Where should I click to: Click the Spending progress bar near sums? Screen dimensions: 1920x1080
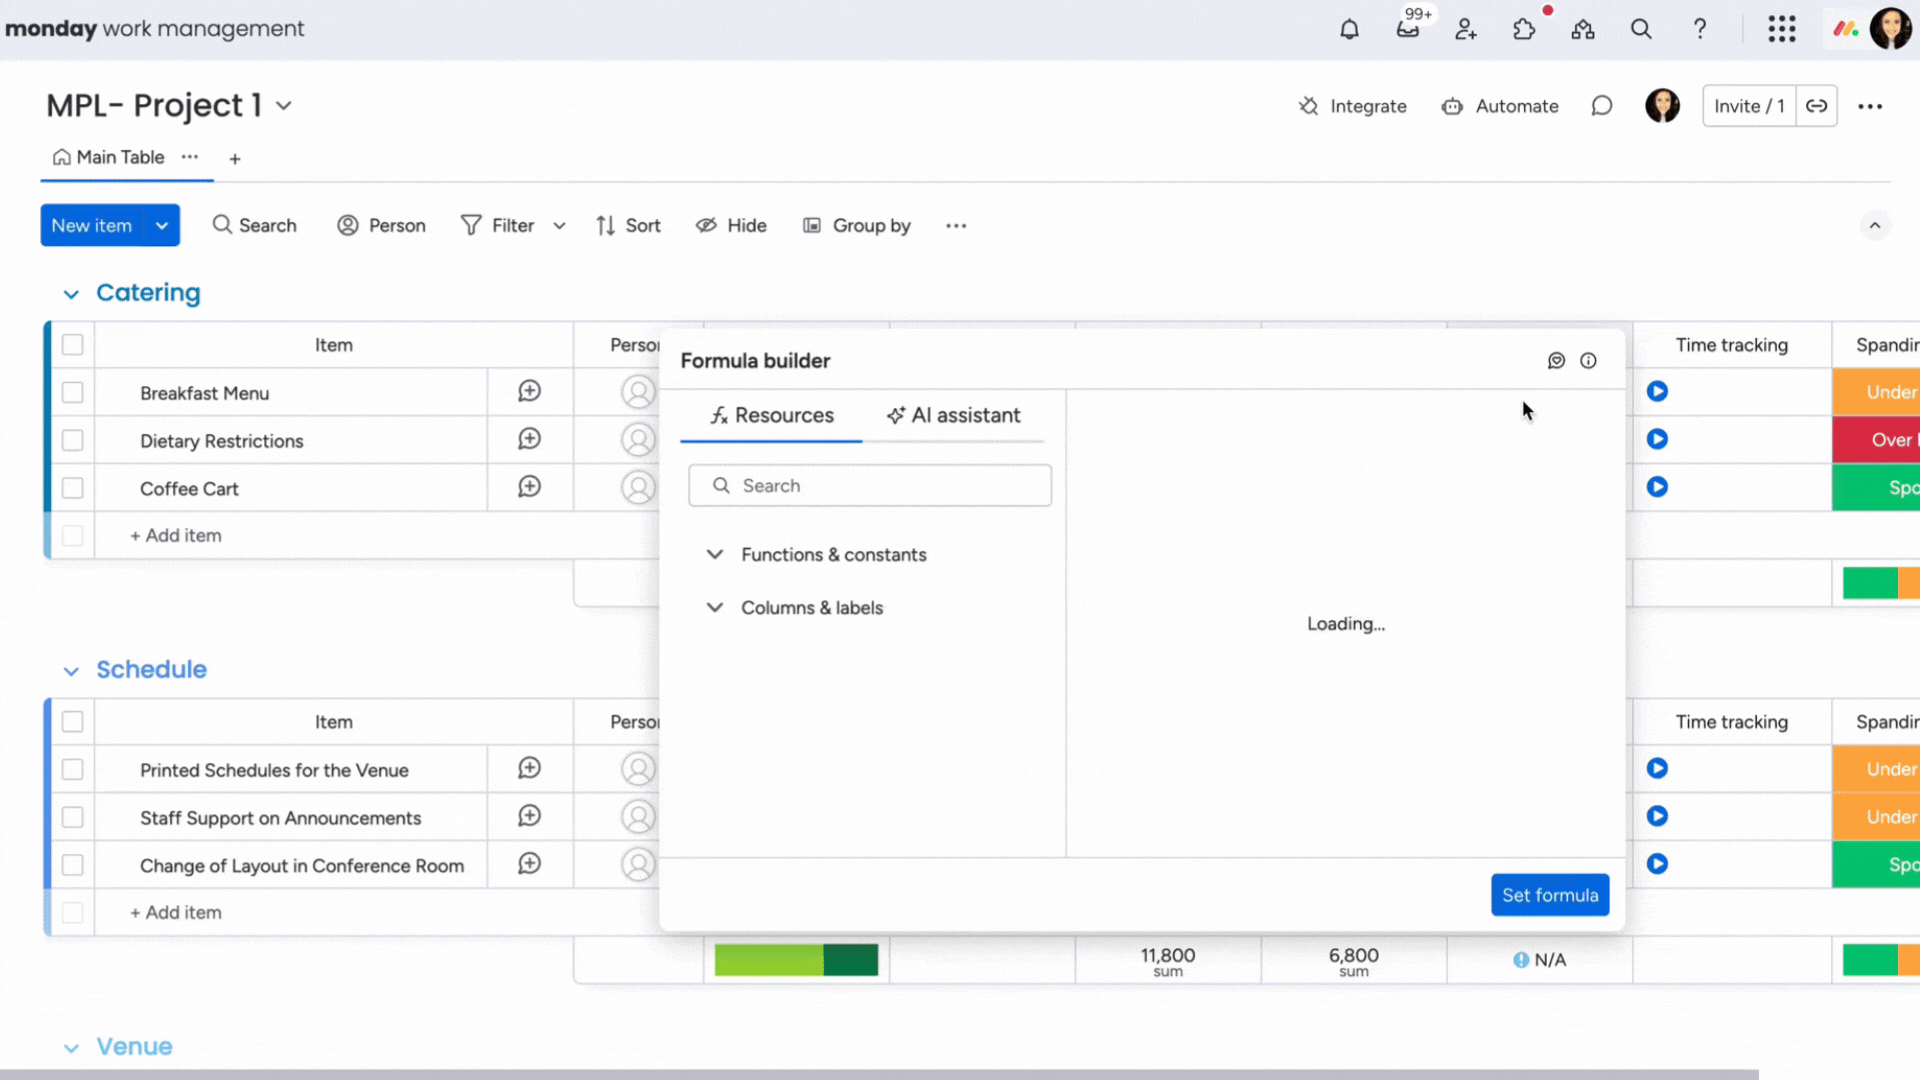(x=796, y=959)
